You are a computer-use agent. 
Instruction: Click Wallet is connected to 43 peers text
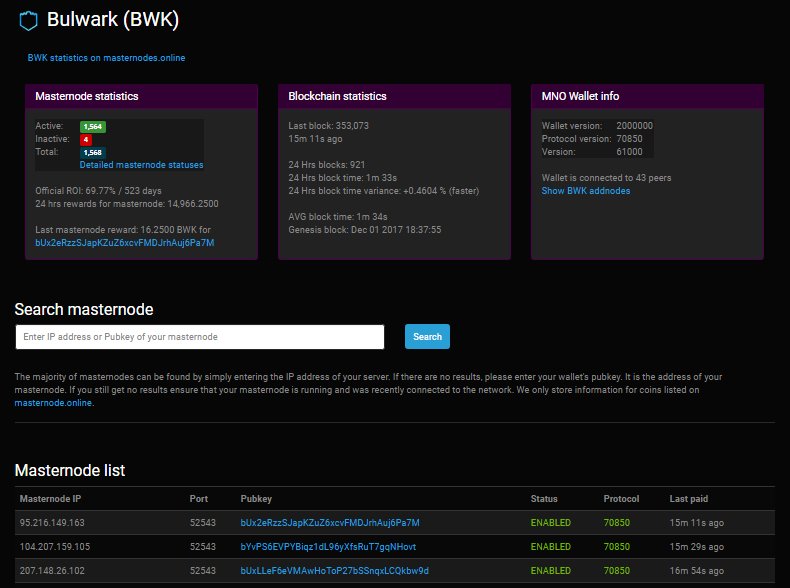click(x=606, y=178)
